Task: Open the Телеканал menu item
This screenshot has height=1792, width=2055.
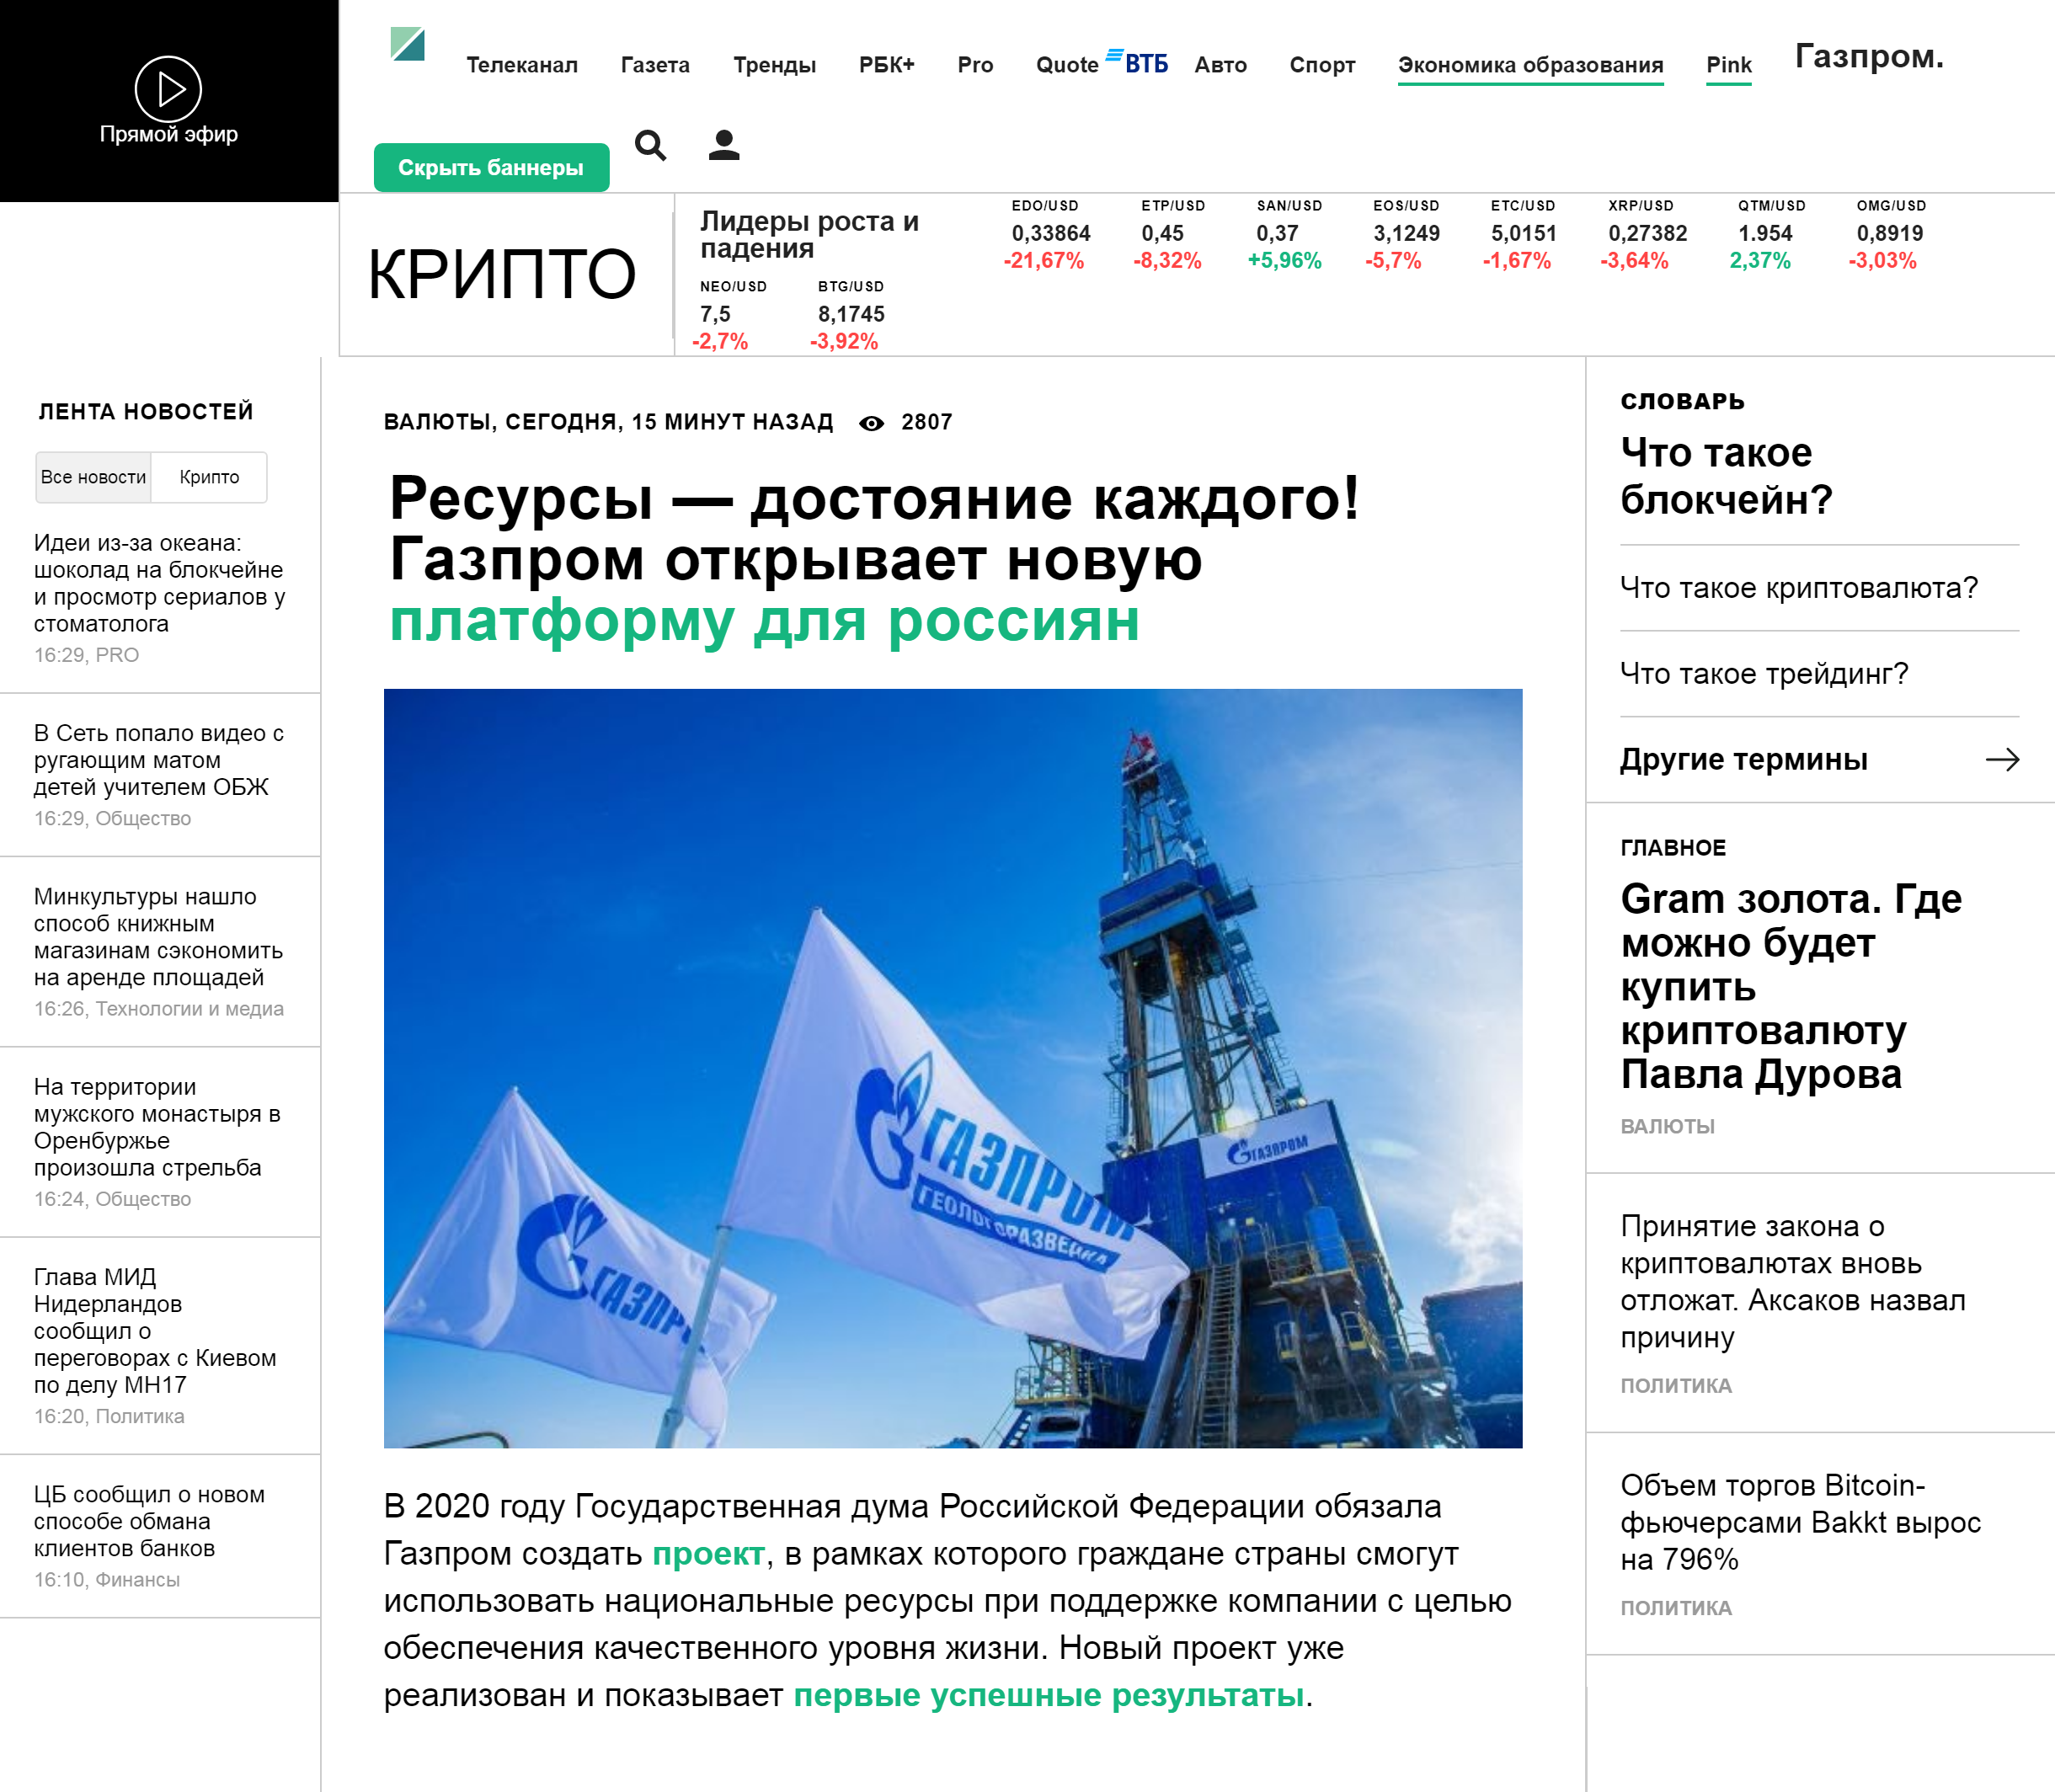Action: point(522,65)
